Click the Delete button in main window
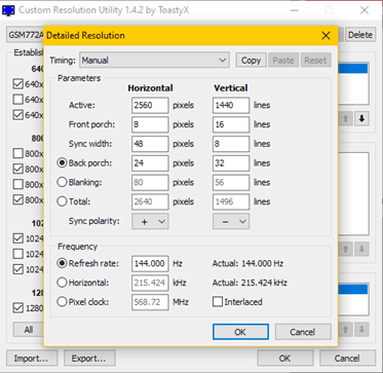The width and height of the screenshot is (383, 373). 360,35
